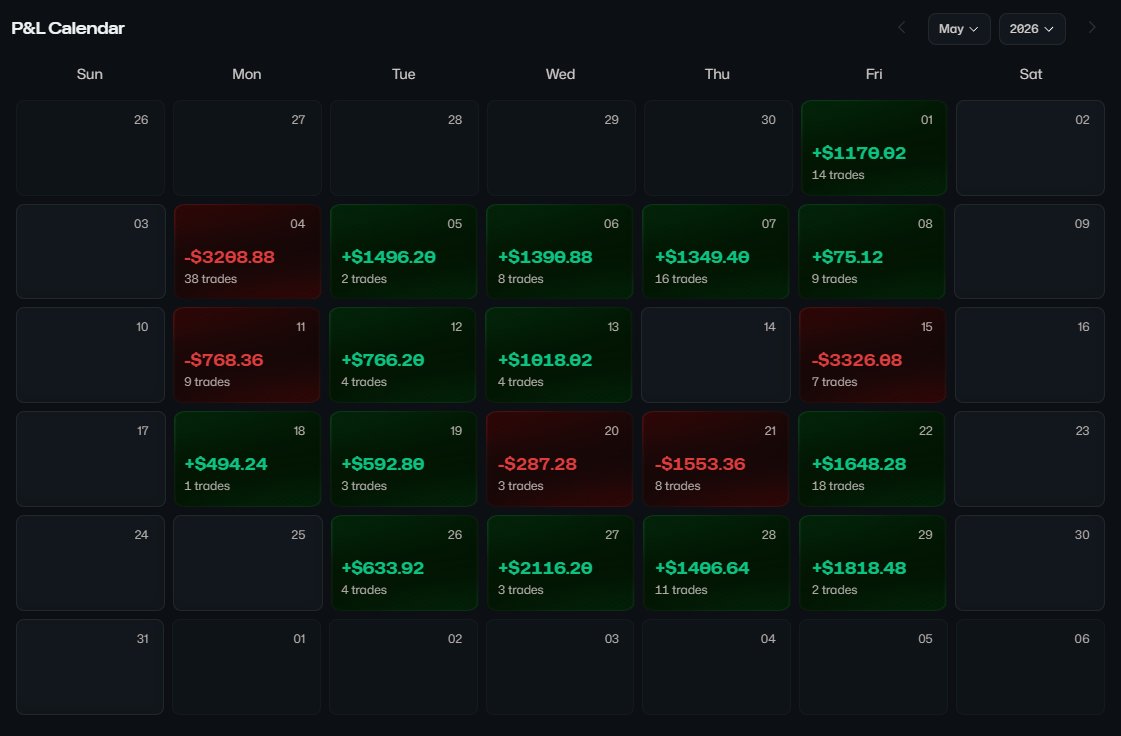The image size is (1121, 736).
Task: Open day 21 loss -$1553.36
Action: (x=716, y=459)
